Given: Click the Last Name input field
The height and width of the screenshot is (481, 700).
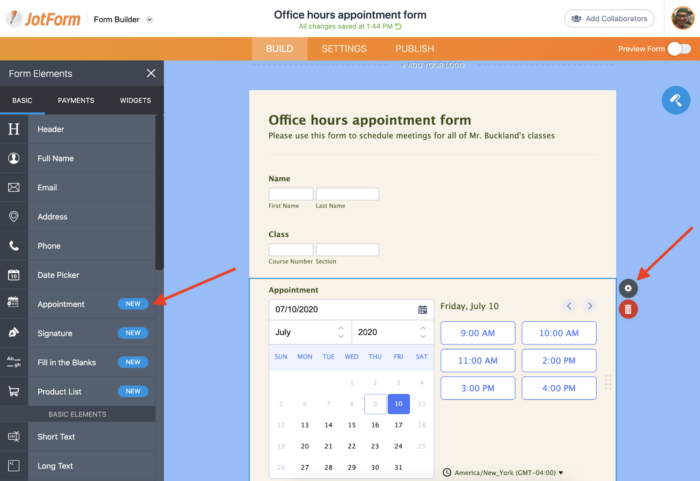Looking at the screenshot, I should tap(347, 194).
